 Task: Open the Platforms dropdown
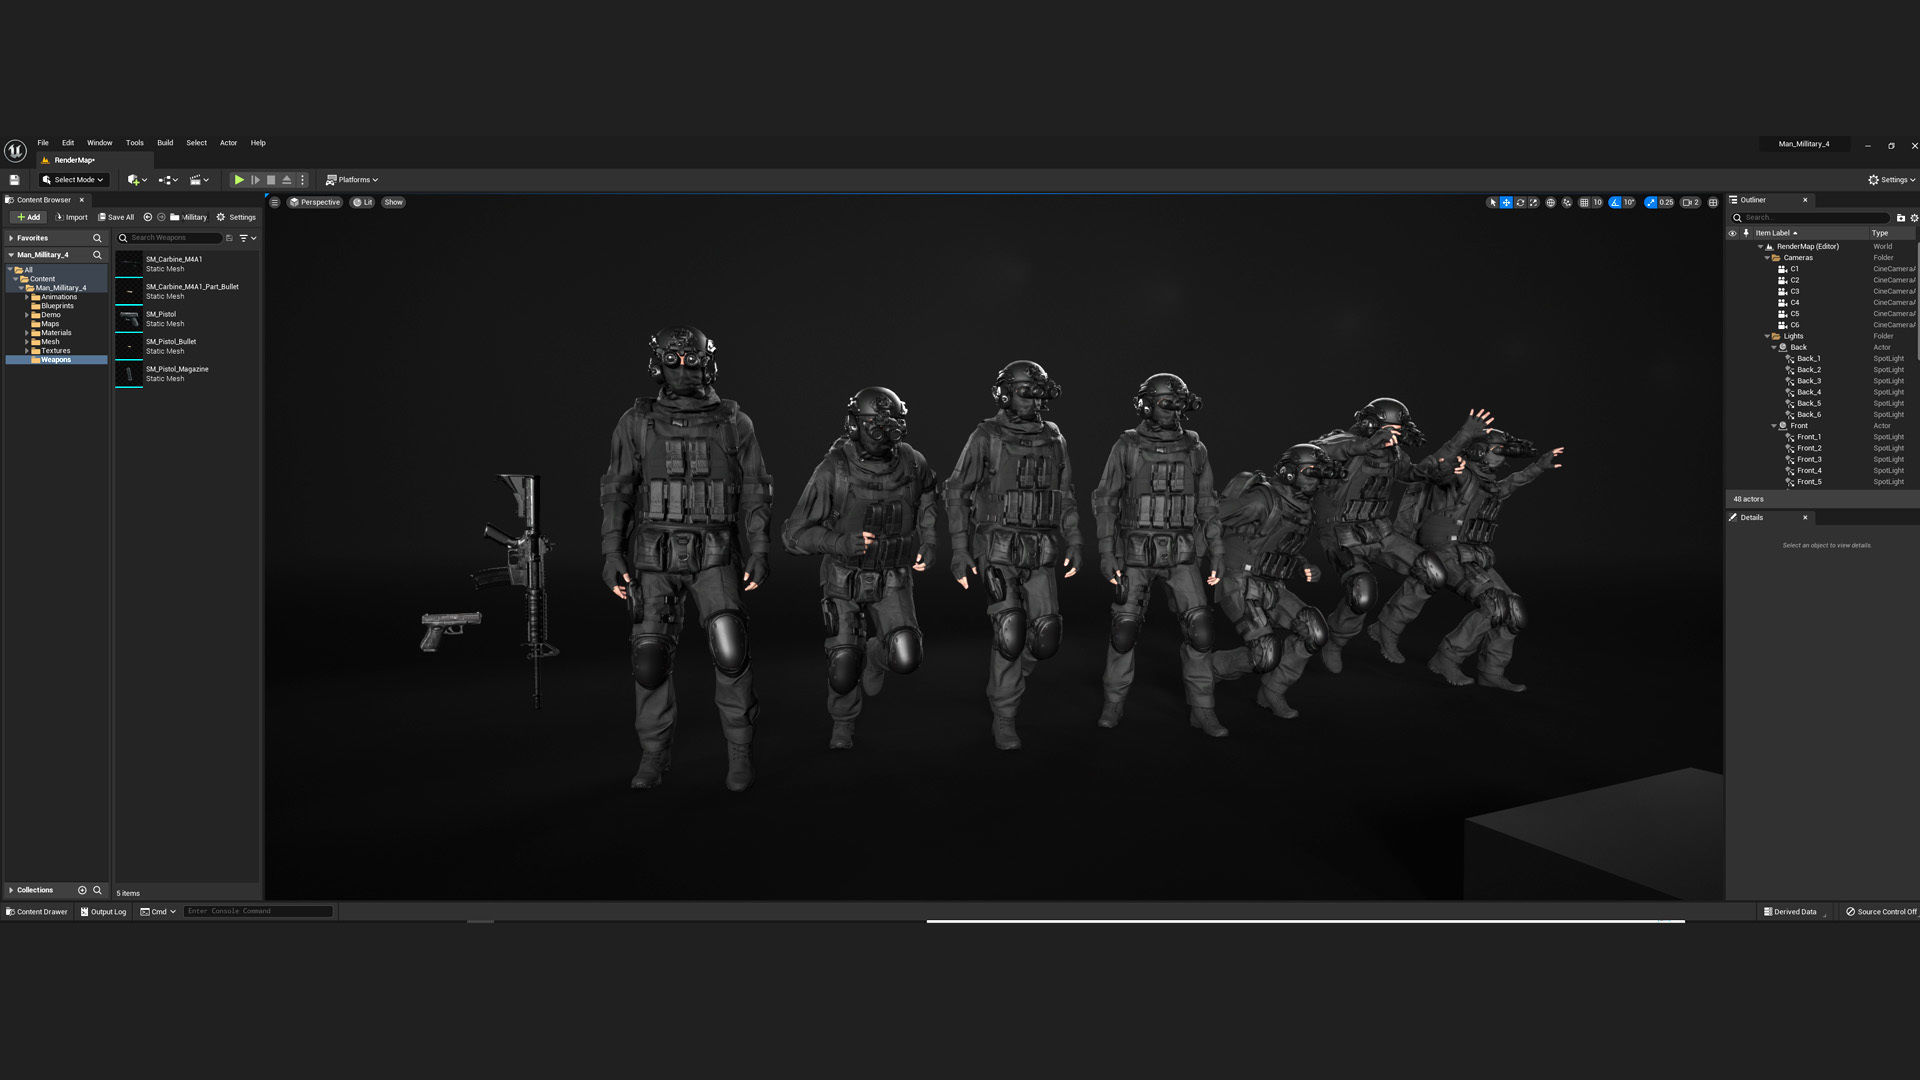point(352,180)
